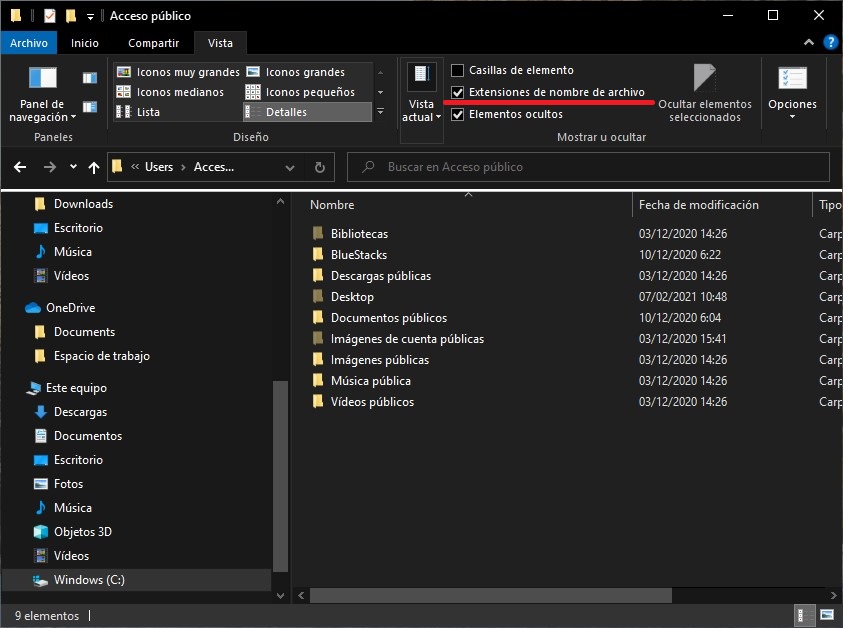This screenshot has height=628, width=843.
Task: Enable Casillas de elemento checkbox
Action: [458, 70]
